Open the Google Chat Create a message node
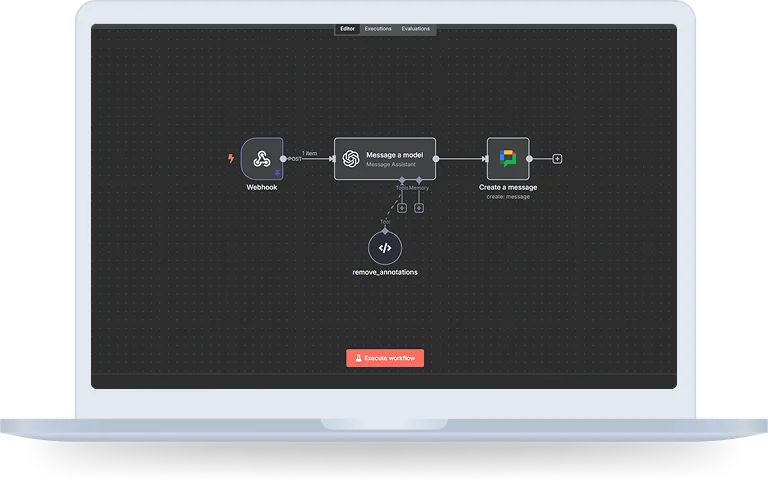The width and height of the screenshot is (768, 484). coord(508,159)
